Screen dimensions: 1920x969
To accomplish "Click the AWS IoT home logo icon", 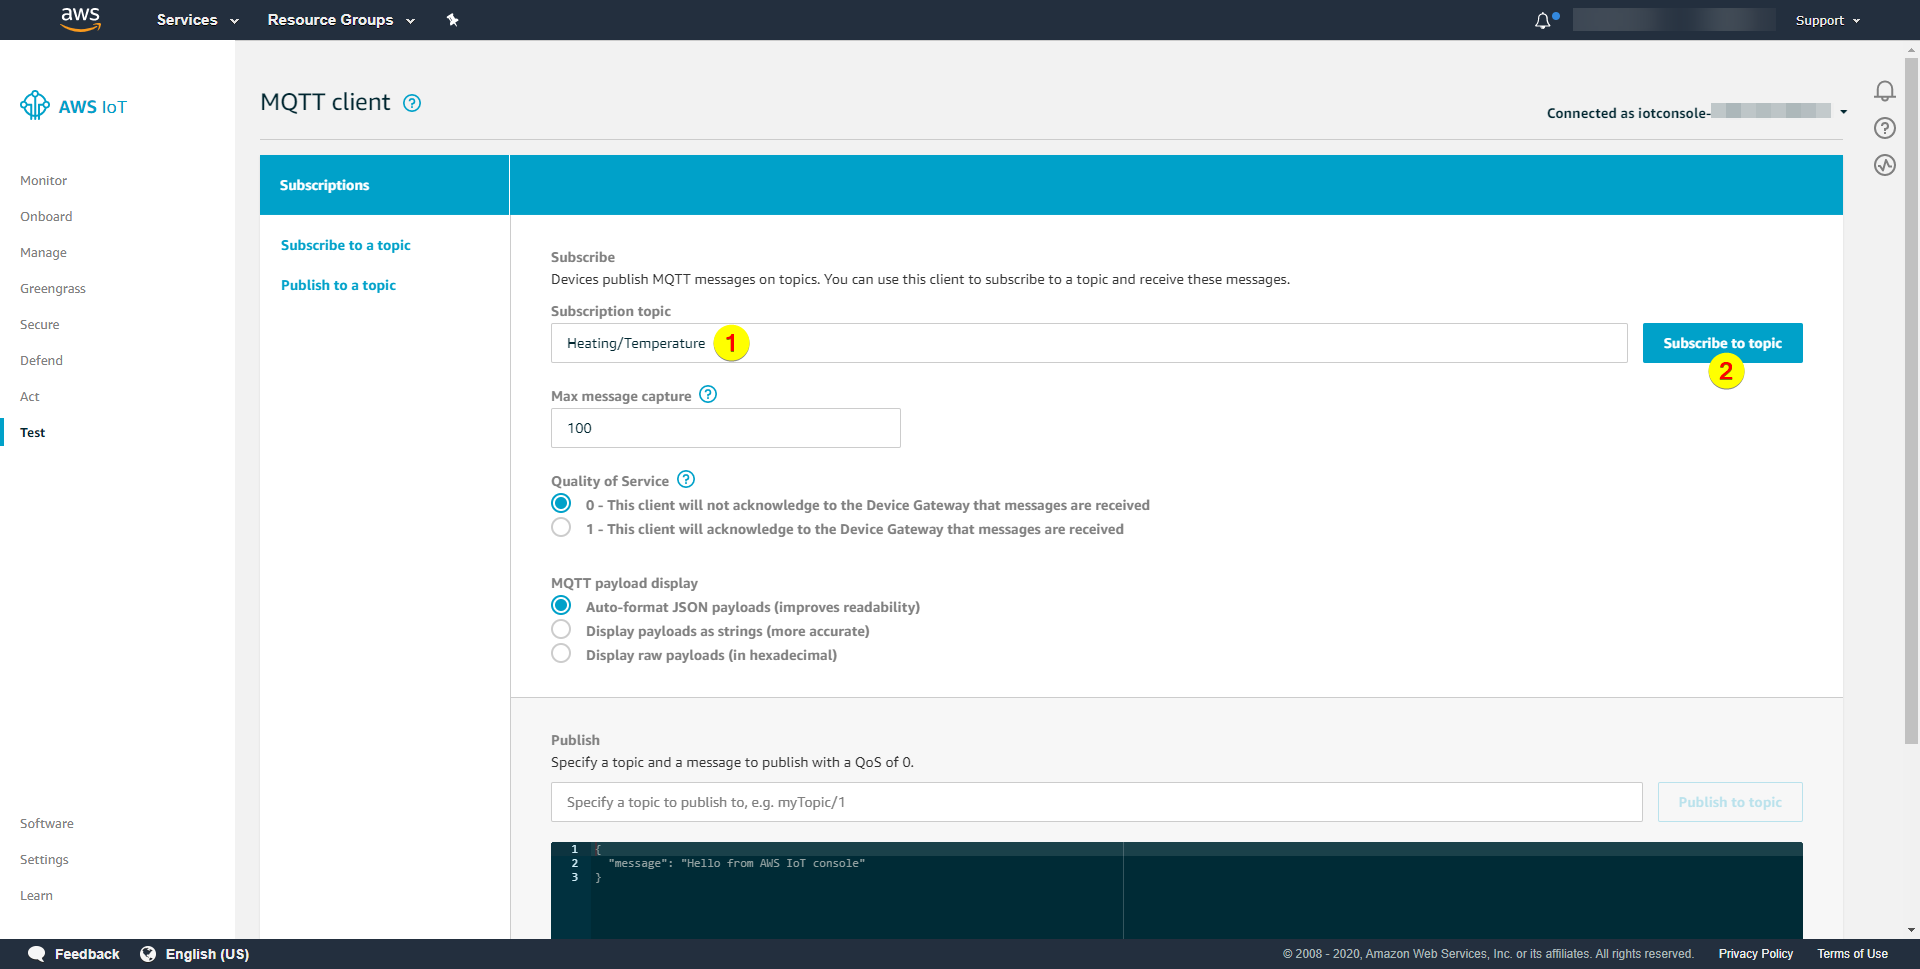I will point(35,105).
